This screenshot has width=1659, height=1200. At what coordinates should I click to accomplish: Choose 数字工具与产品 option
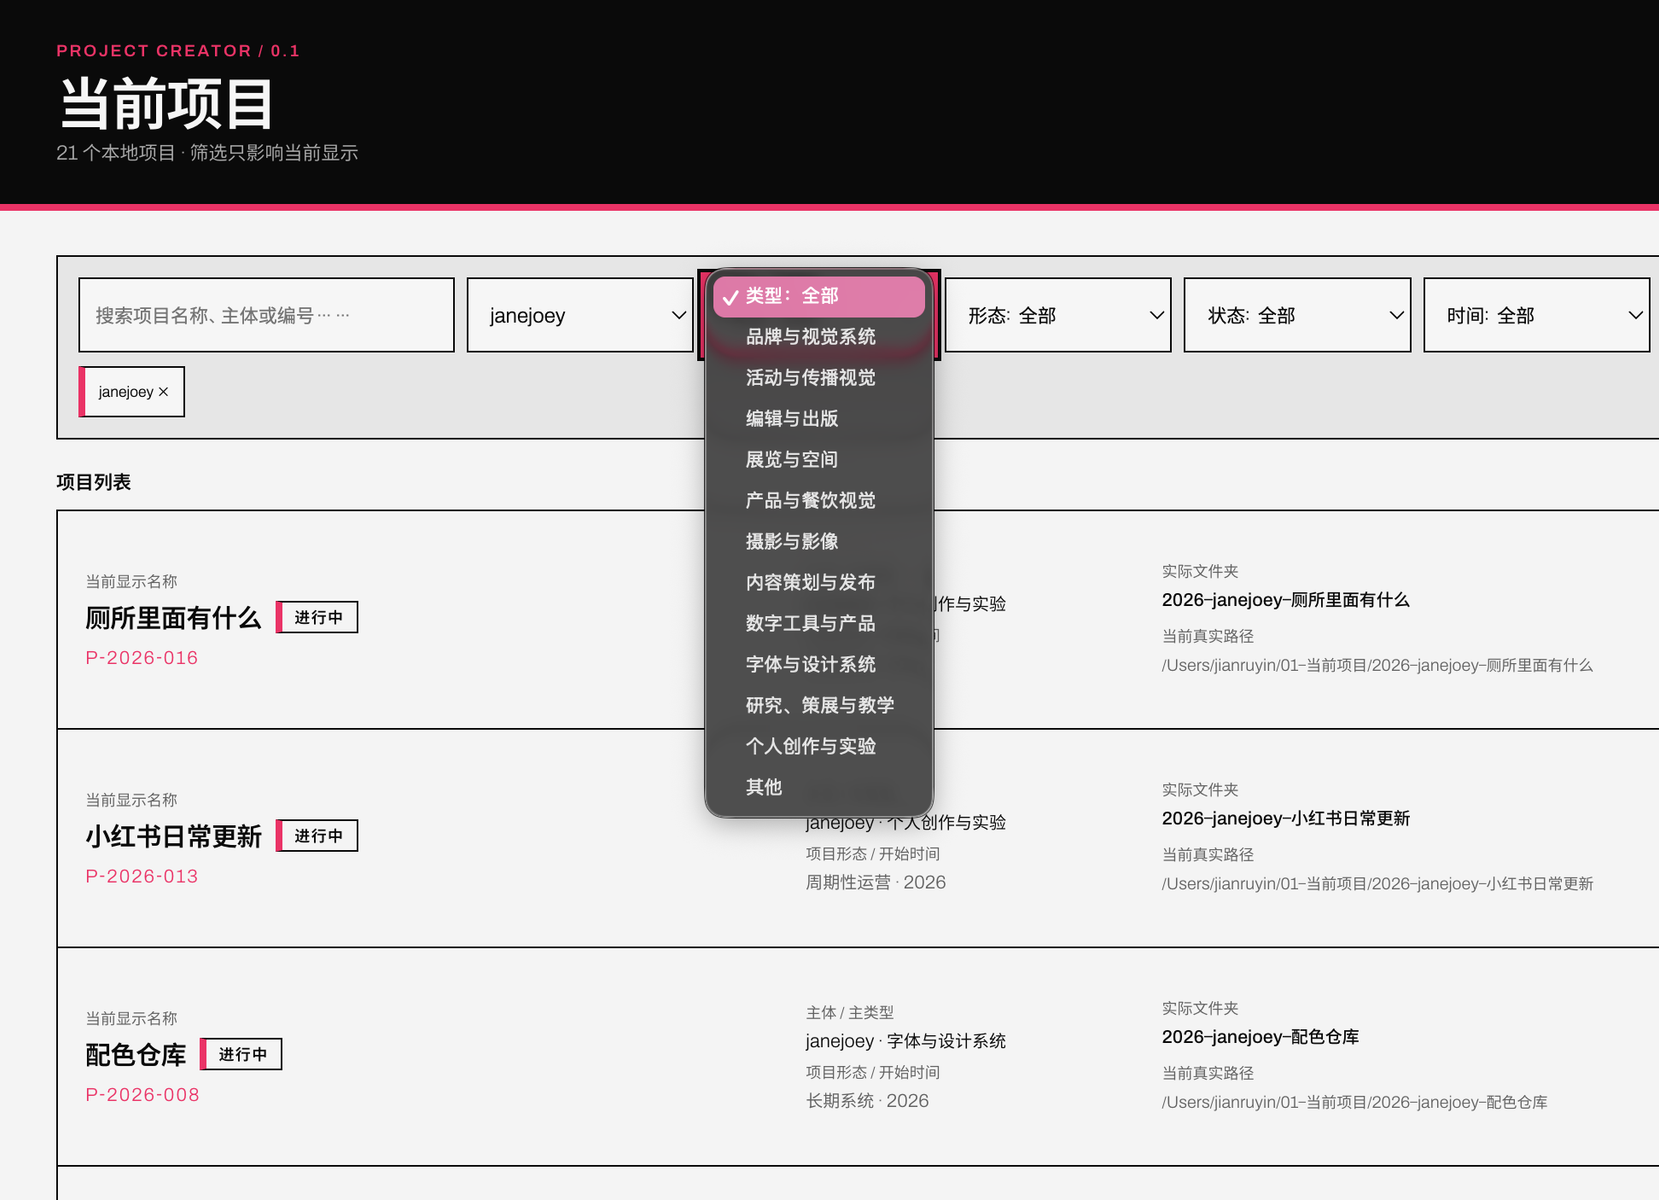tap(818, 624)
